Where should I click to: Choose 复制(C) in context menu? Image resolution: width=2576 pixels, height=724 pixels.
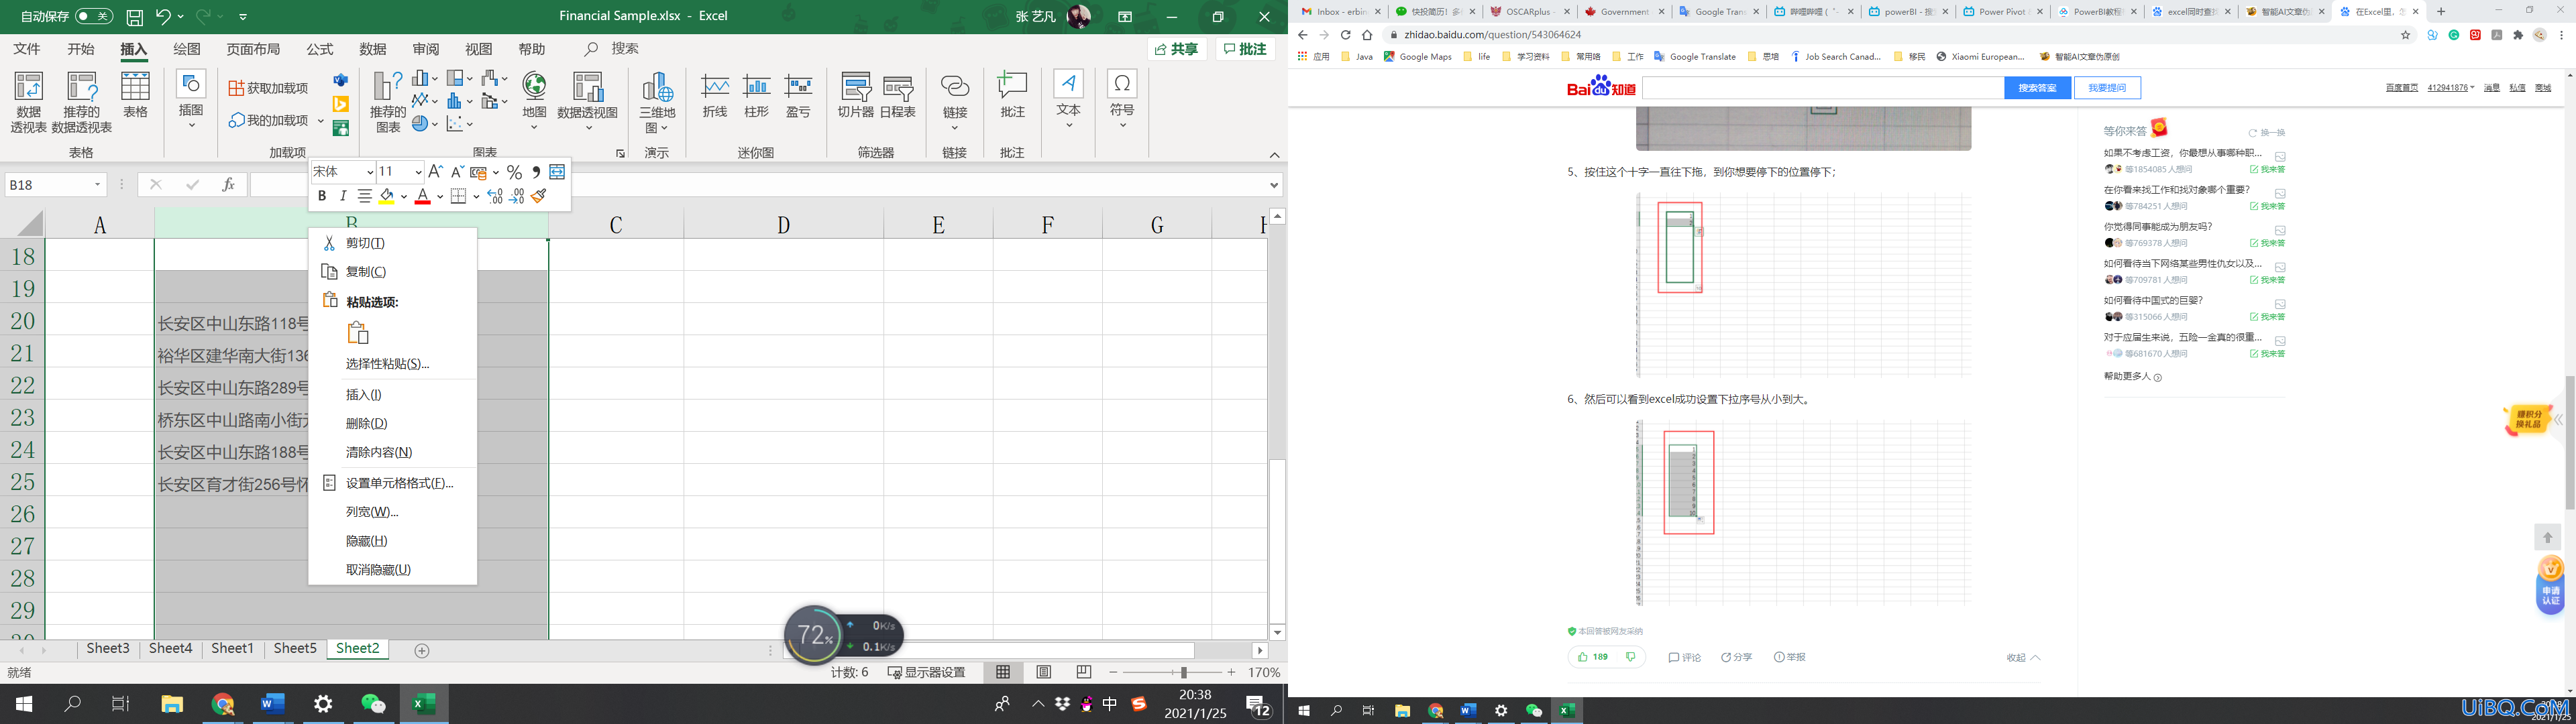(x=392, y=272)
